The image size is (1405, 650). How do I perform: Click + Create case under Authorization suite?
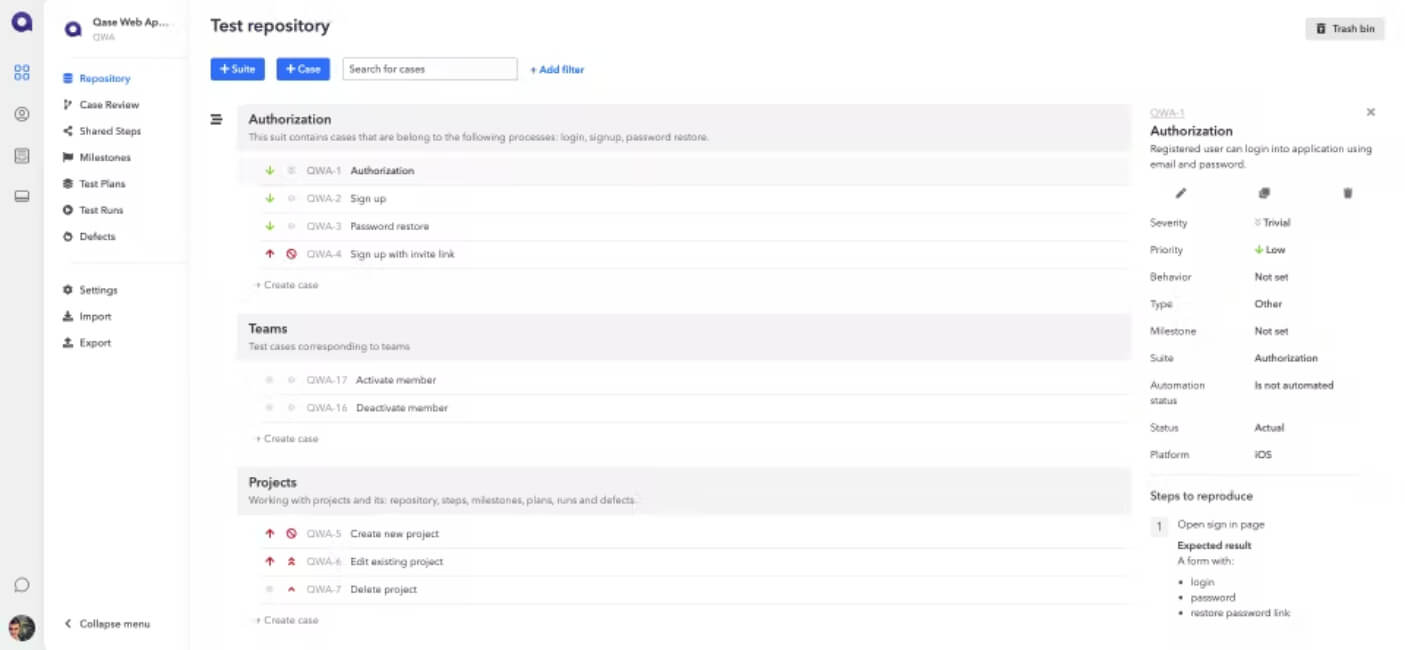(x=287, y=286)
